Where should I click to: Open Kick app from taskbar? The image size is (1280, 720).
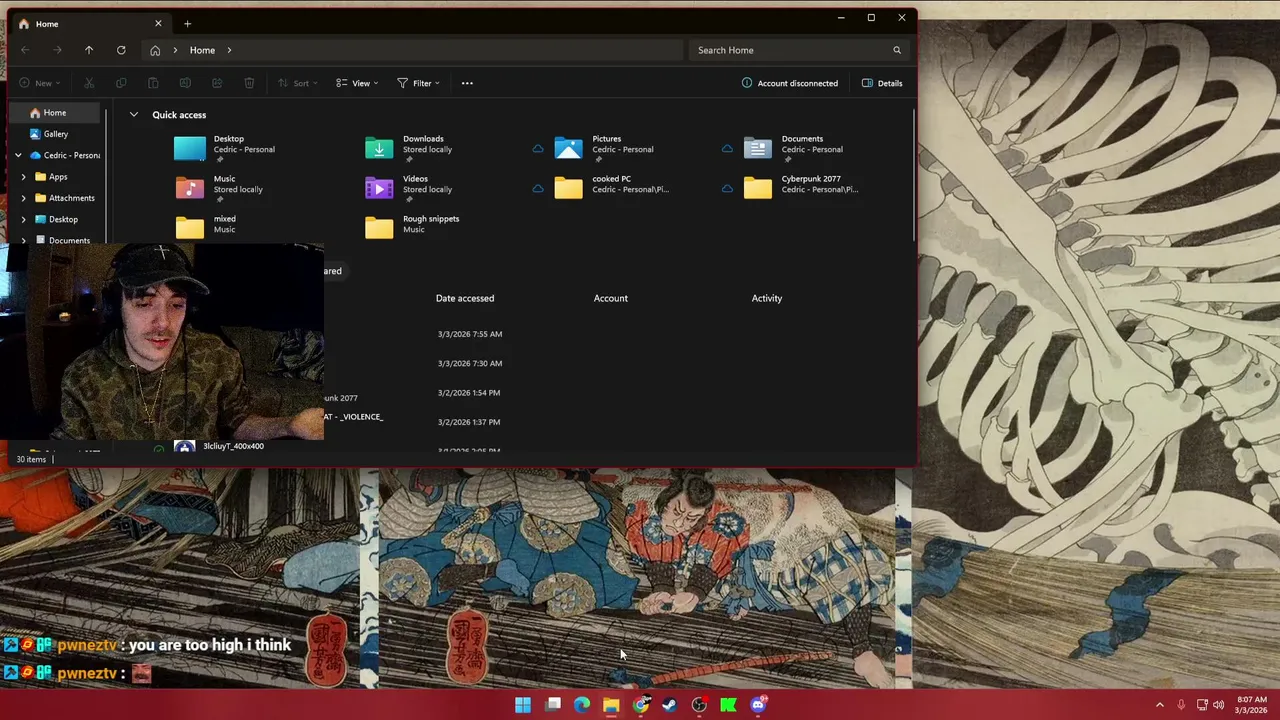pyautogui.click(x=729, y=705)
